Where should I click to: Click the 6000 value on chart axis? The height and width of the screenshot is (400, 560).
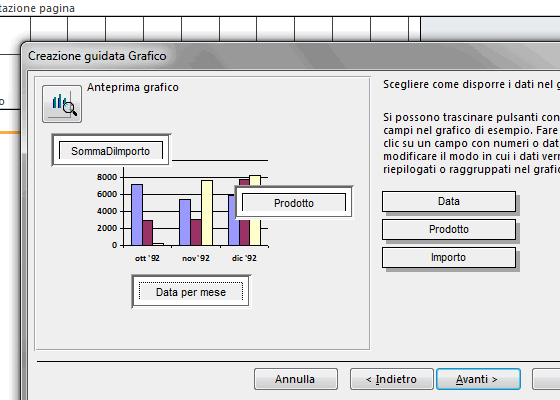107,194
